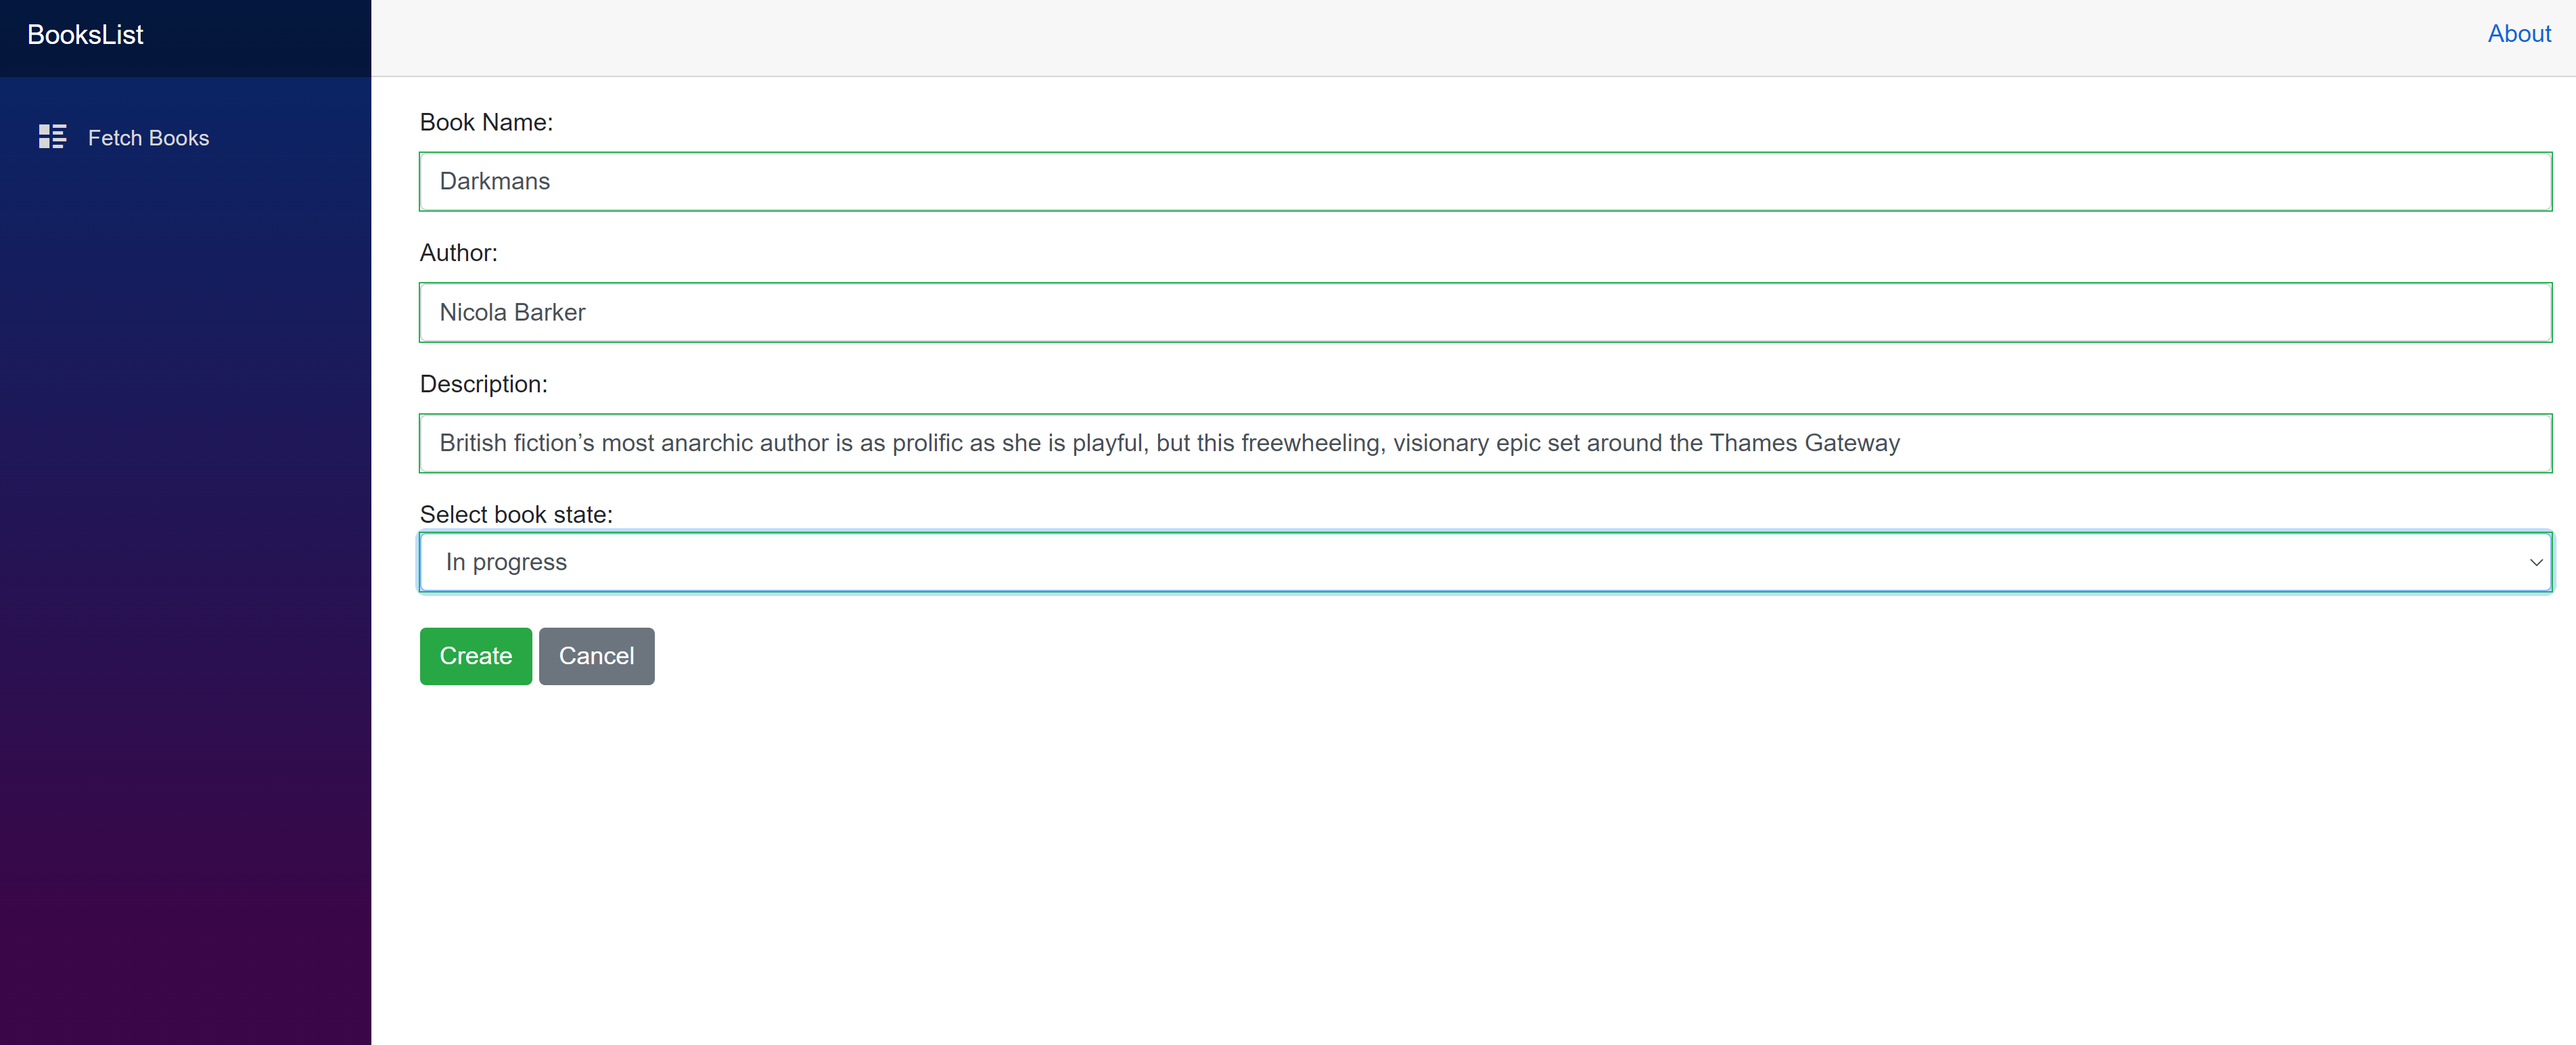Click the word 'British' in the description

[473, 443]
